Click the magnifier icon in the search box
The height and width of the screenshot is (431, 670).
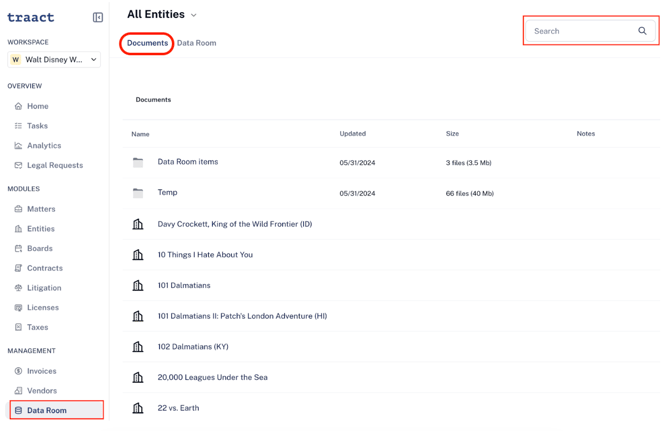tap(642, 31)
